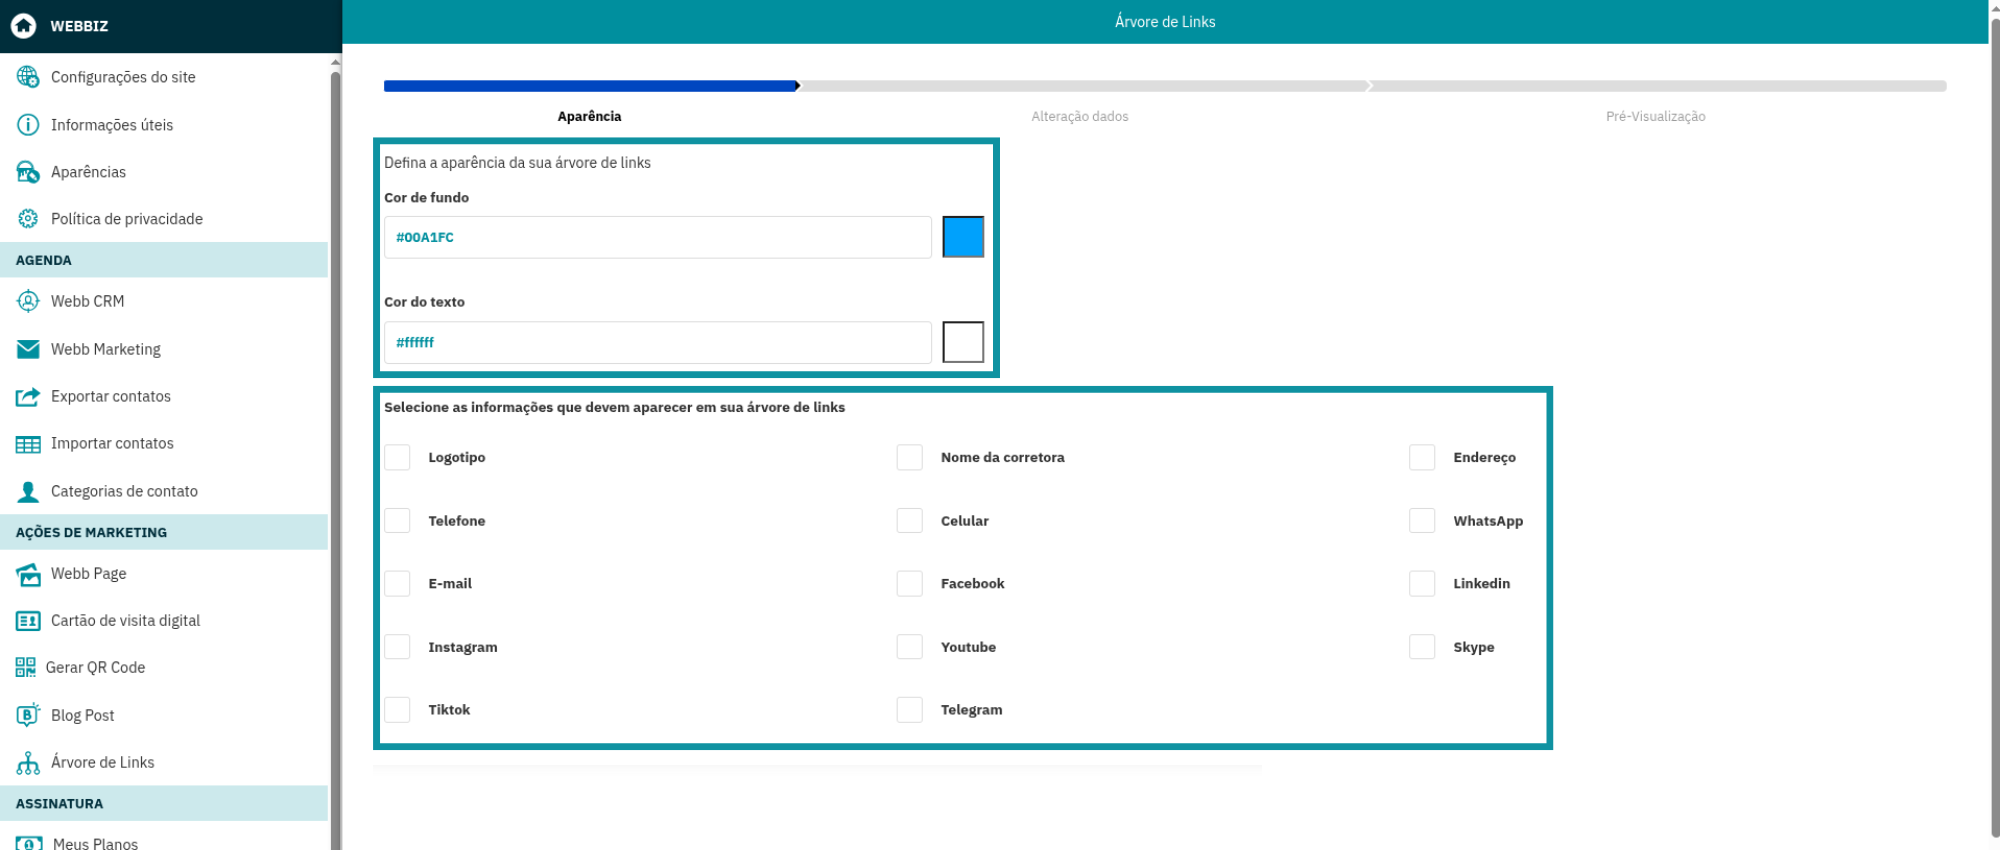Select the Telegram checkbox

909,710
